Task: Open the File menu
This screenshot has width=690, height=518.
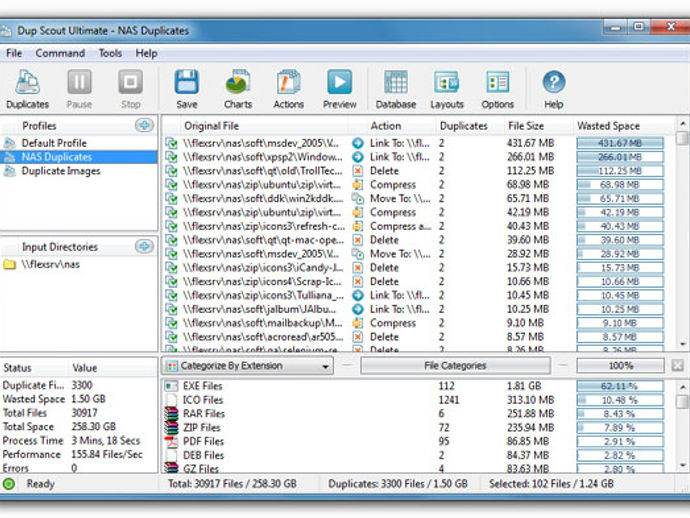Action: click(14, 53)
